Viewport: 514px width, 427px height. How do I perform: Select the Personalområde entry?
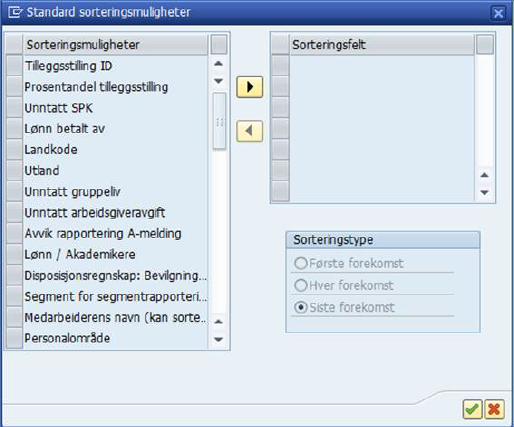tap(115, 338)
